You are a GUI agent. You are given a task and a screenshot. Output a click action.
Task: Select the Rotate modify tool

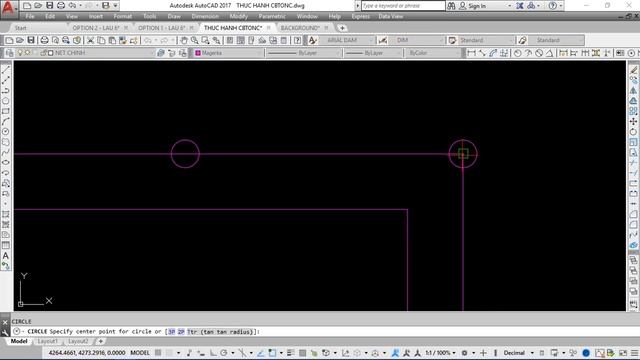(633, 131)
